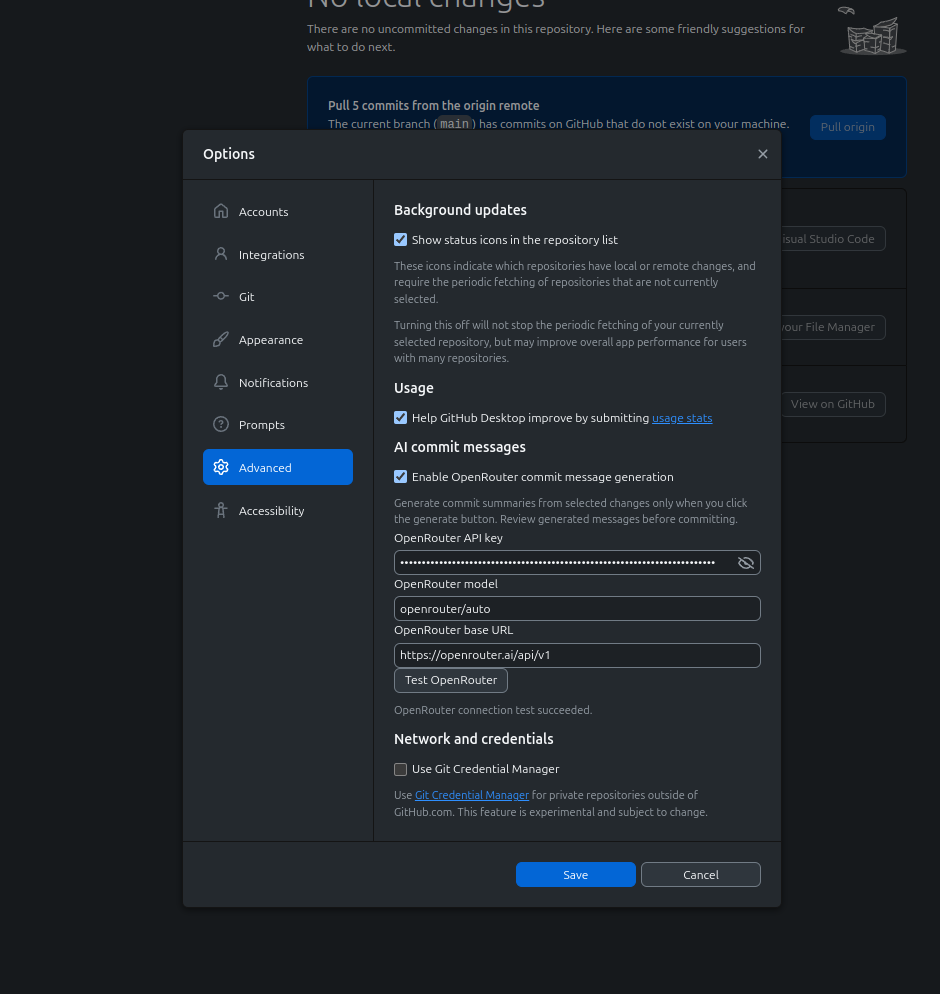Uncheck Show status icons in repository list
This screenshot has width=940, height=994.
point(401,240)
